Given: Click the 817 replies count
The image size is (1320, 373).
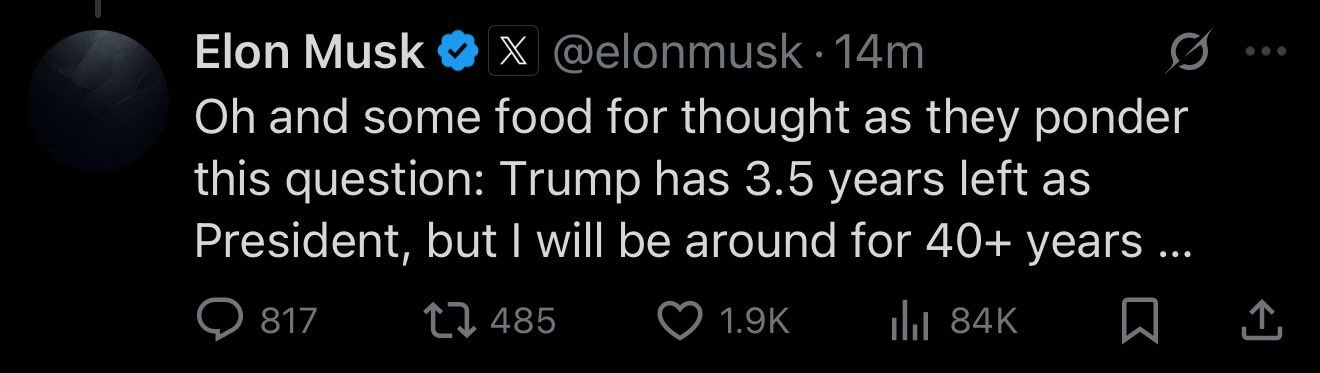Looking at the screenshot, I should coord(288,320).
